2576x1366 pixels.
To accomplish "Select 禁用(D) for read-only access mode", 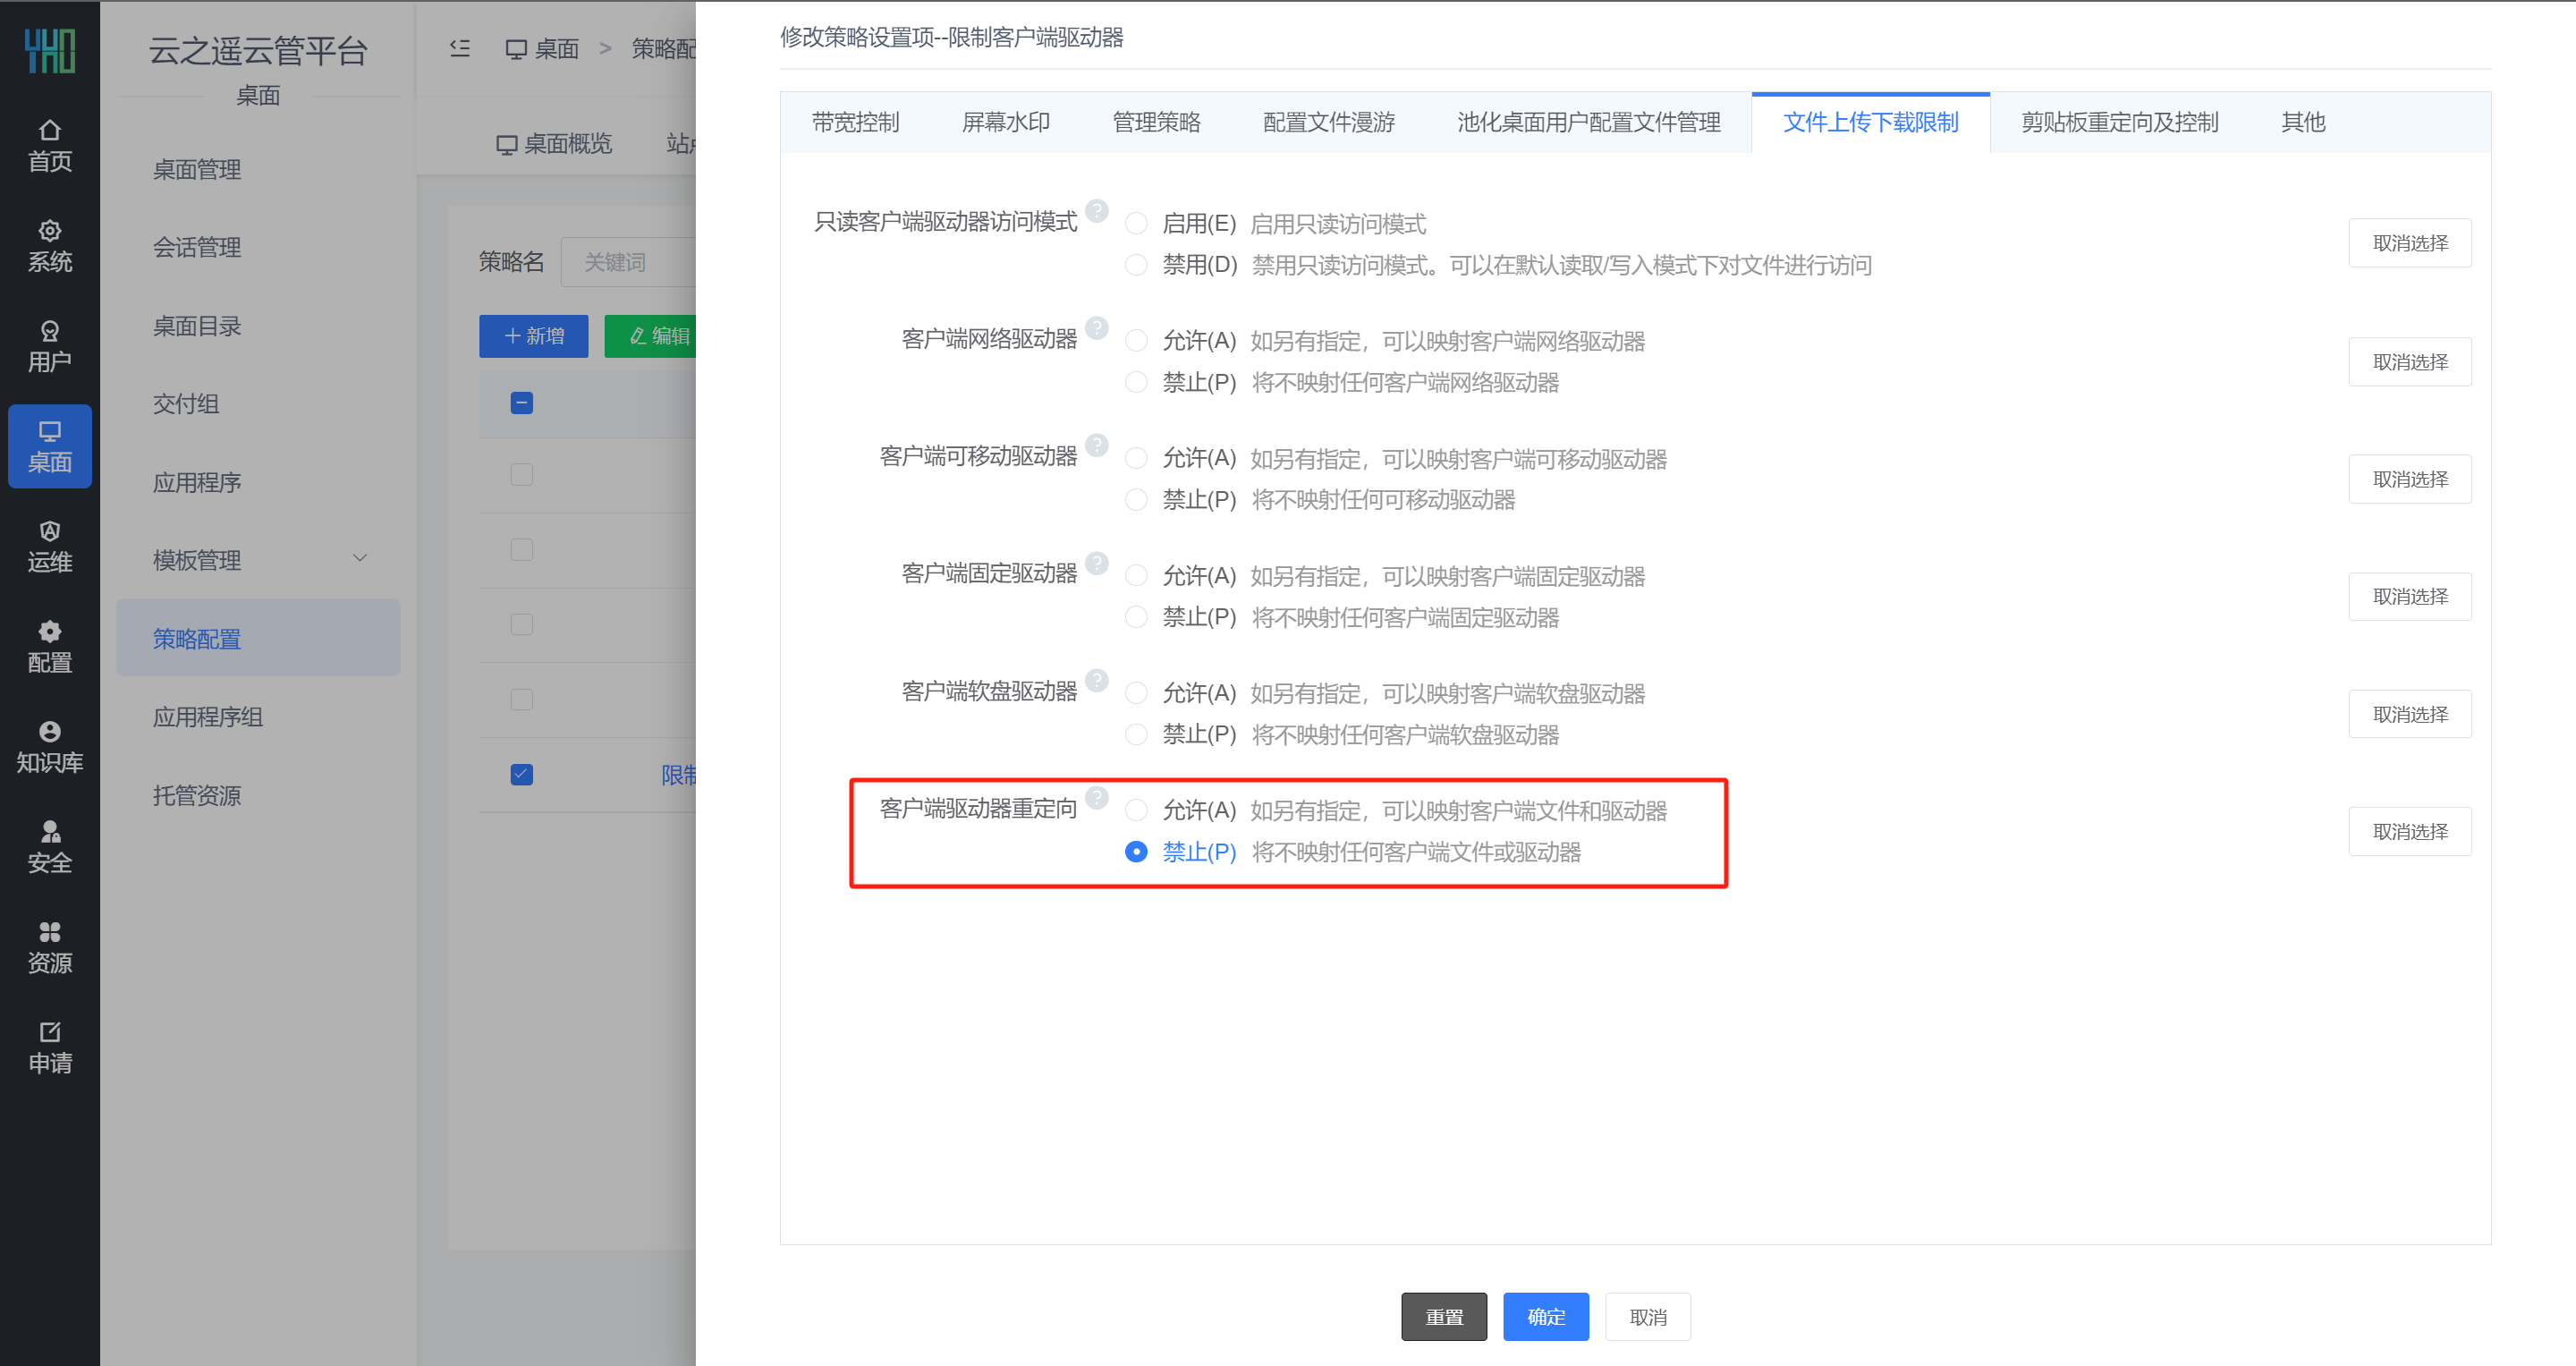I will 1136,265.
